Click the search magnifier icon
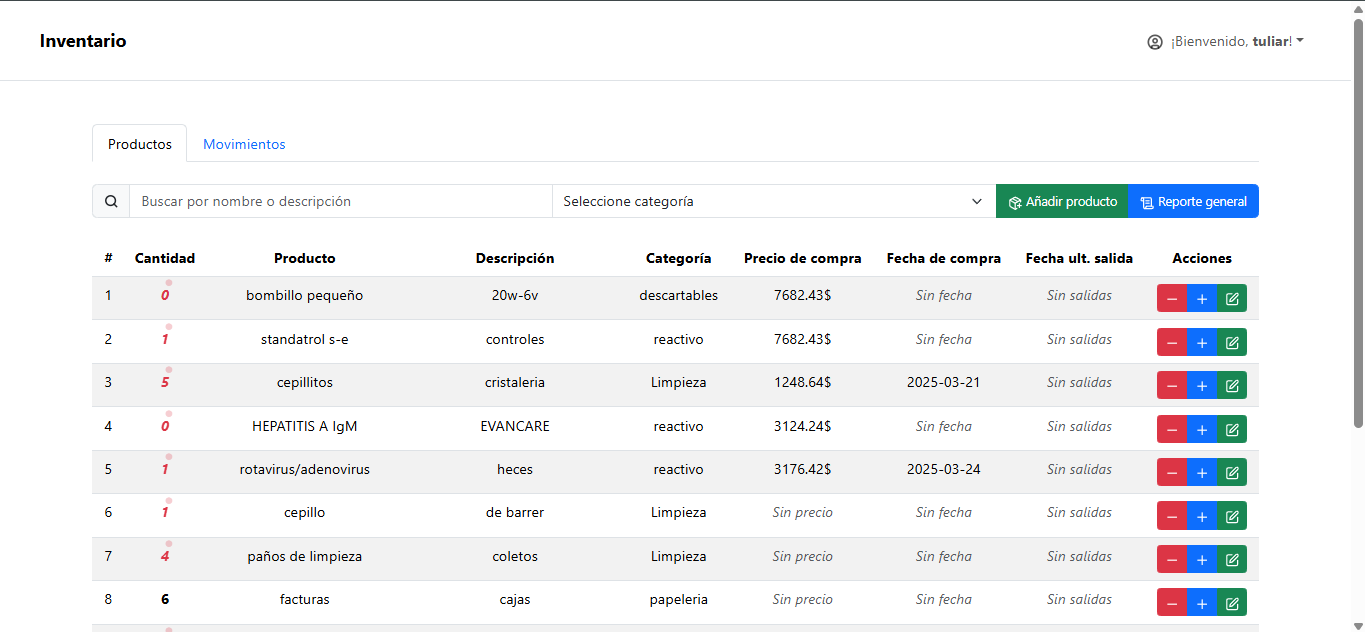This screenshot has width=1365, height=632. 111,201
